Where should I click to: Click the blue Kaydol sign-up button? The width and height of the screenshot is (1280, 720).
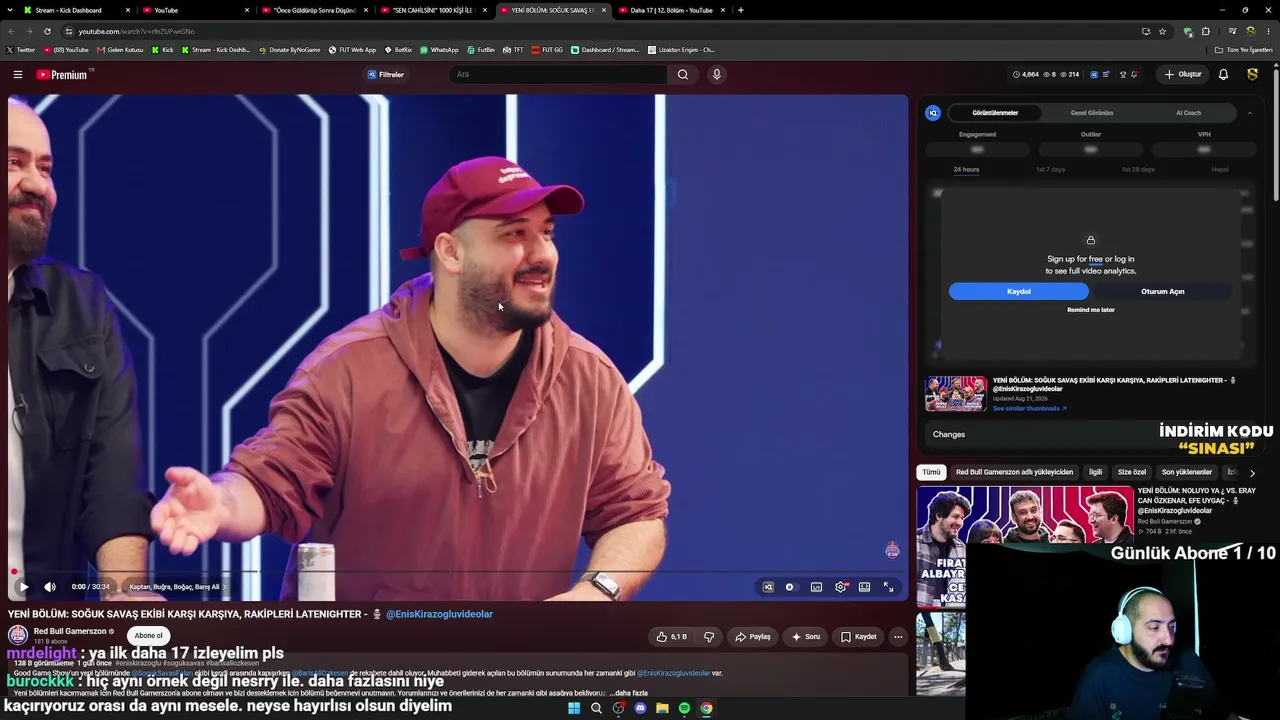pyautogui.click(x=1019, y=291)
